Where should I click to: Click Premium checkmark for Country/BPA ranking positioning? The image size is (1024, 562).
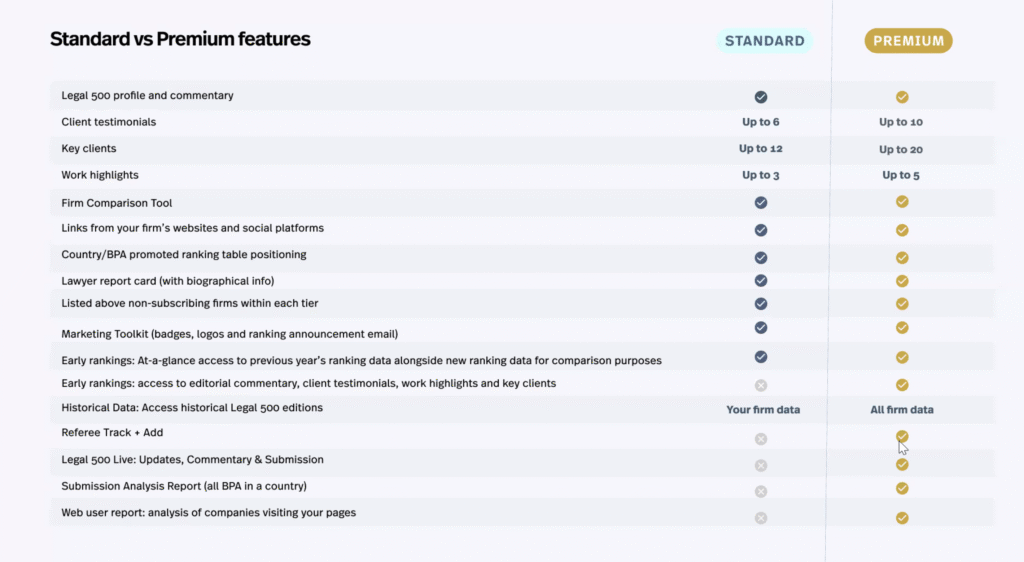click(x=902, y=258)
